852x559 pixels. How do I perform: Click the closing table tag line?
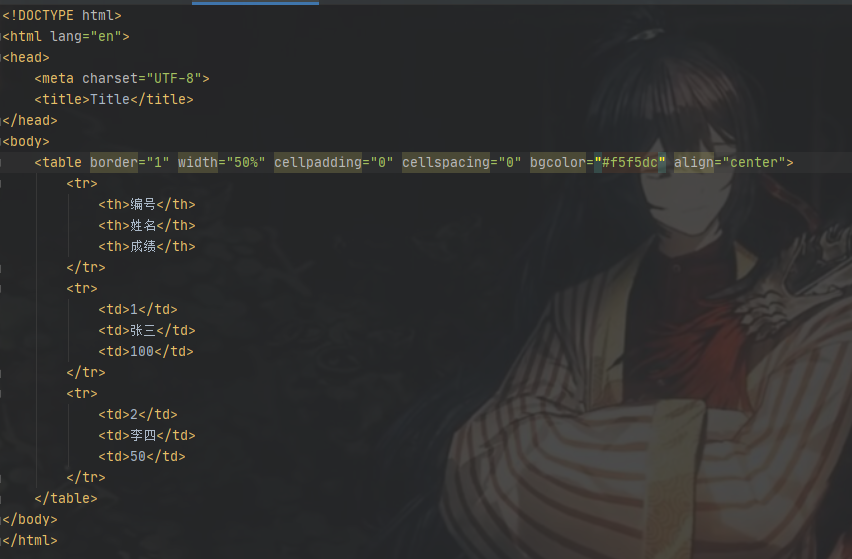pyautogui.click(x=66, y=498)
